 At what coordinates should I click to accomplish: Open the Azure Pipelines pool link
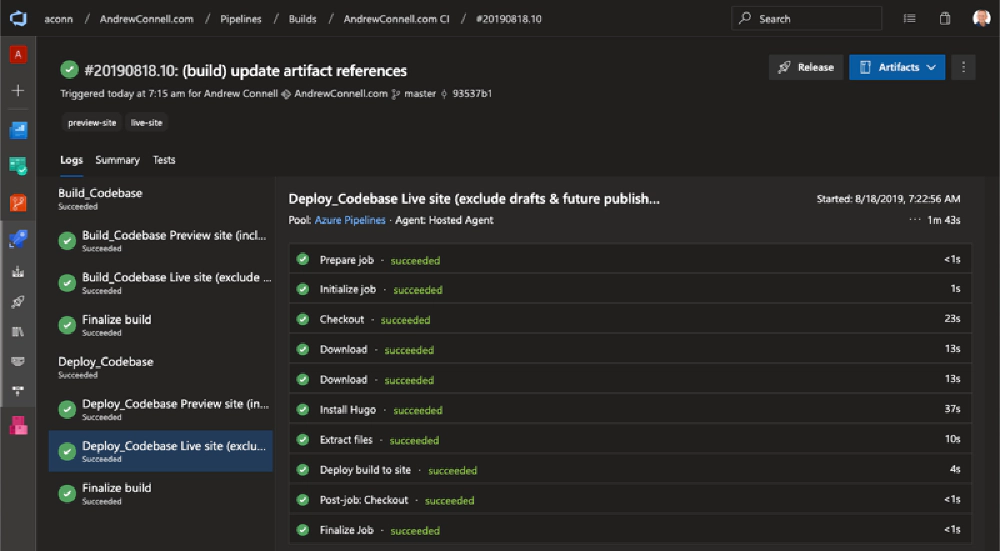point(350,220)
